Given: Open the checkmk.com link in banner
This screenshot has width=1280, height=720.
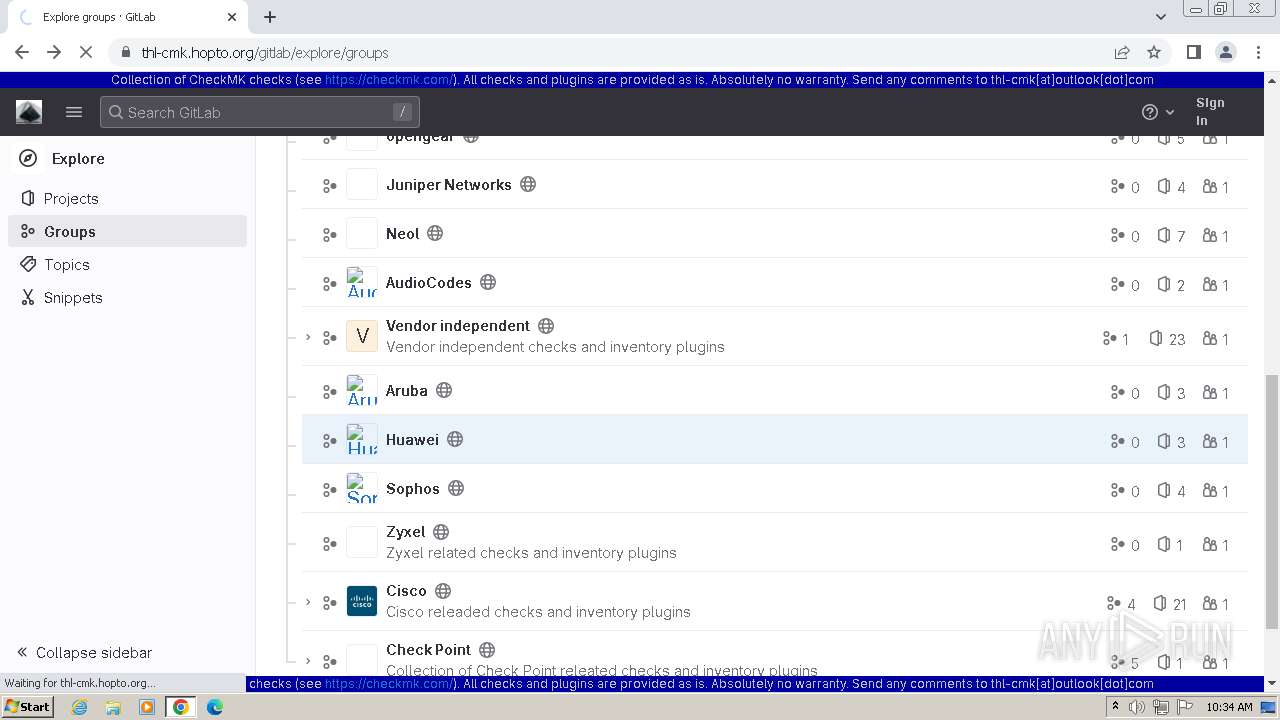Looking at the screenshot, I should click(389, 80).
